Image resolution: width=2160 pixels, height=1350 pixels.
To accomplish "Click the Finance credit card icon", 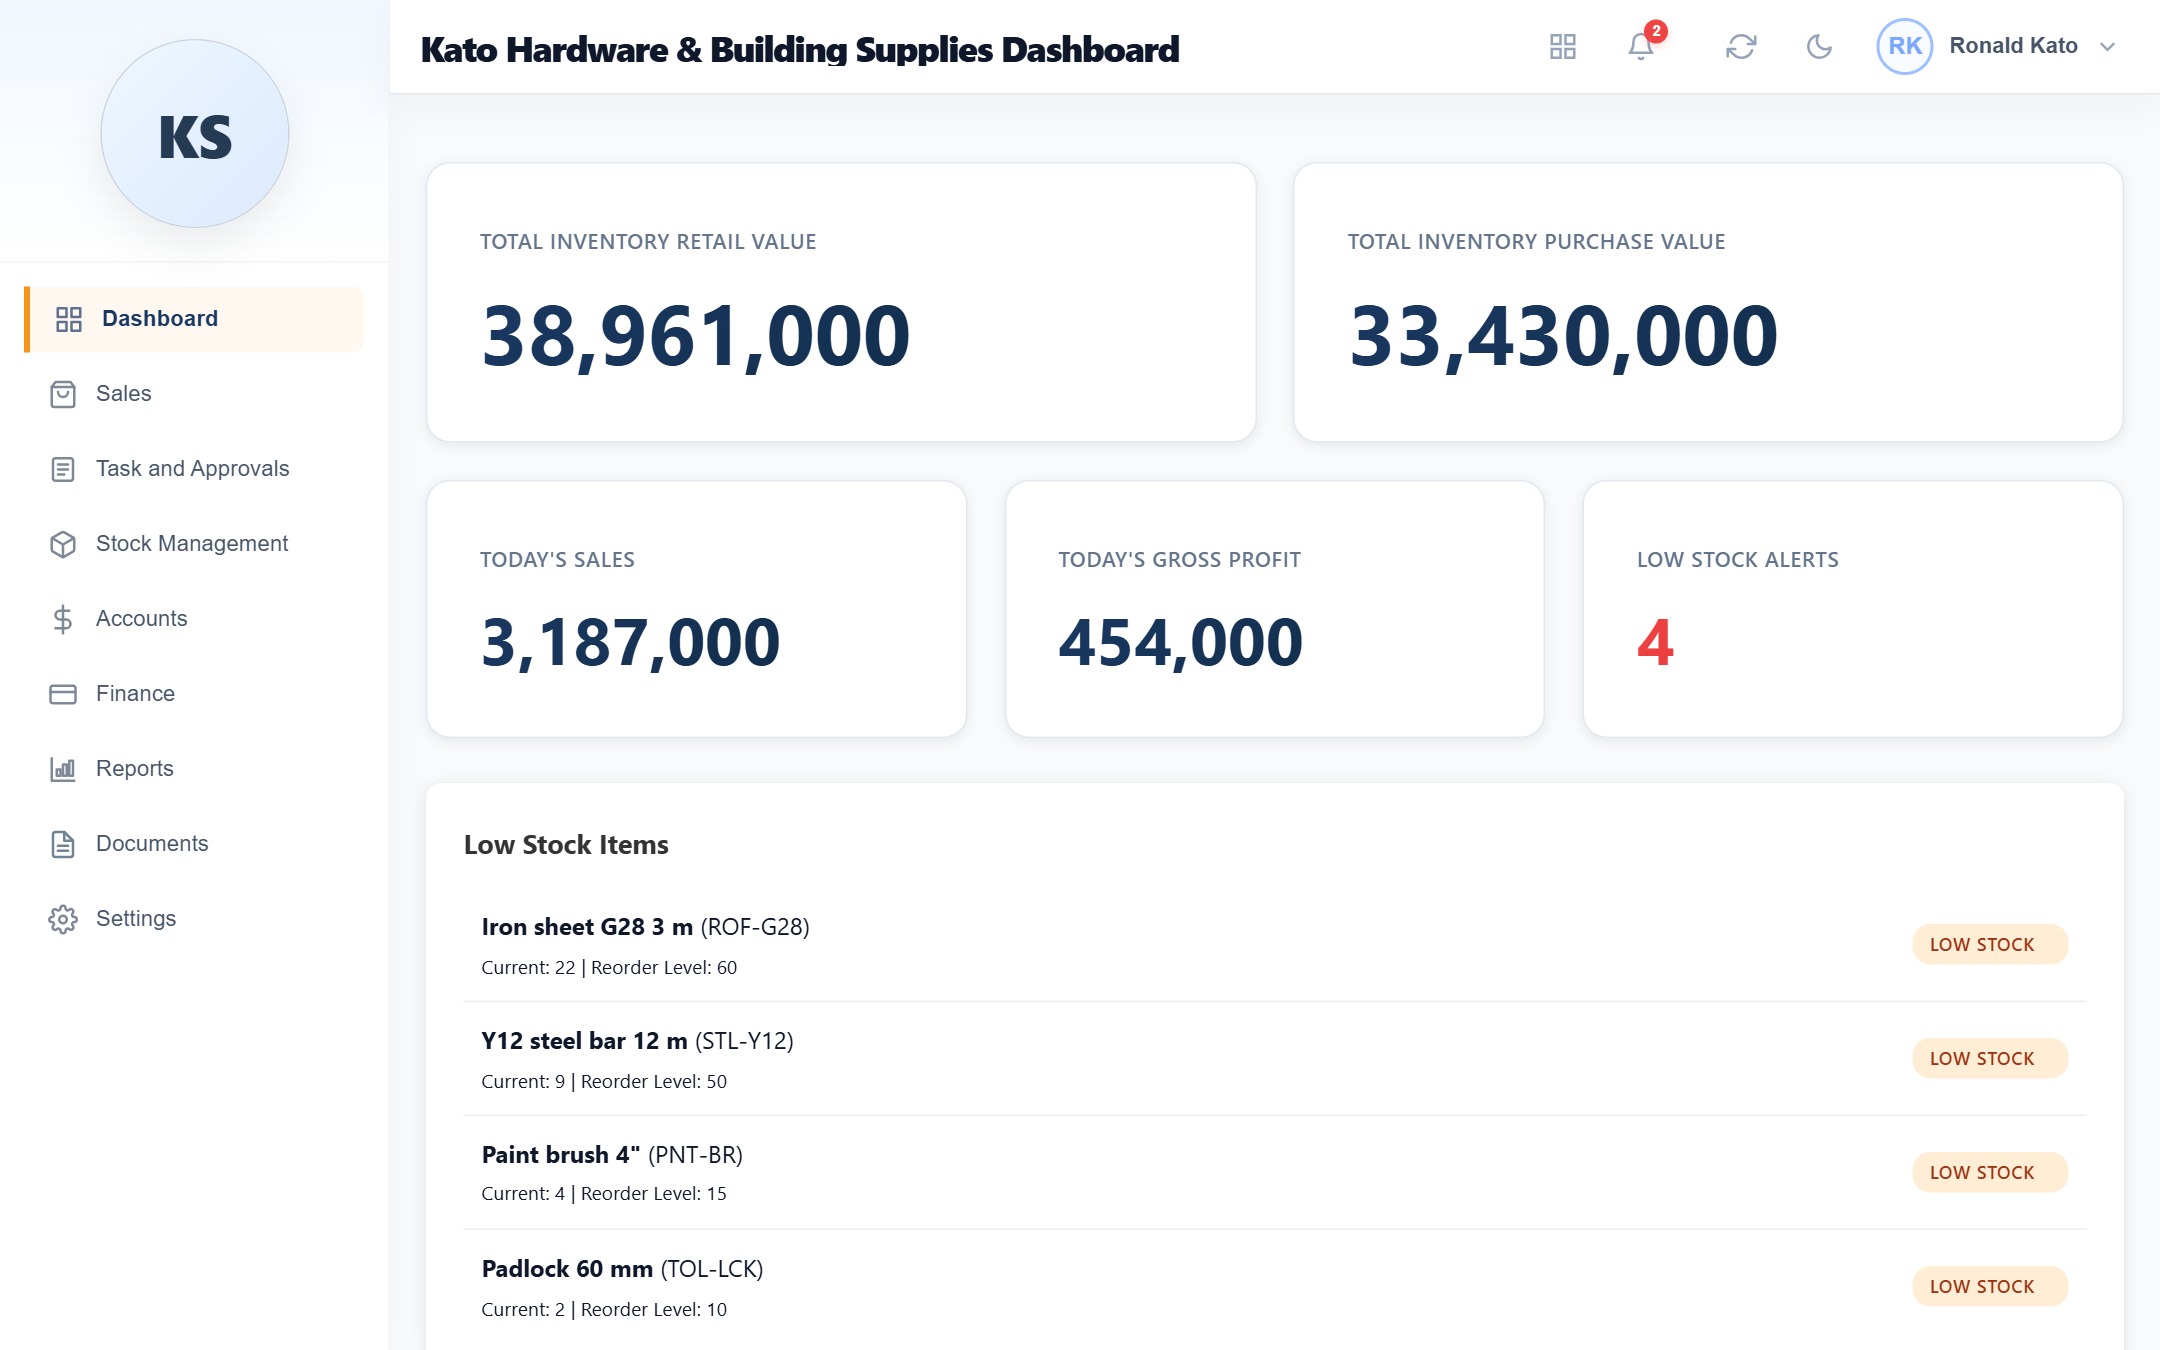I will 63,694.
